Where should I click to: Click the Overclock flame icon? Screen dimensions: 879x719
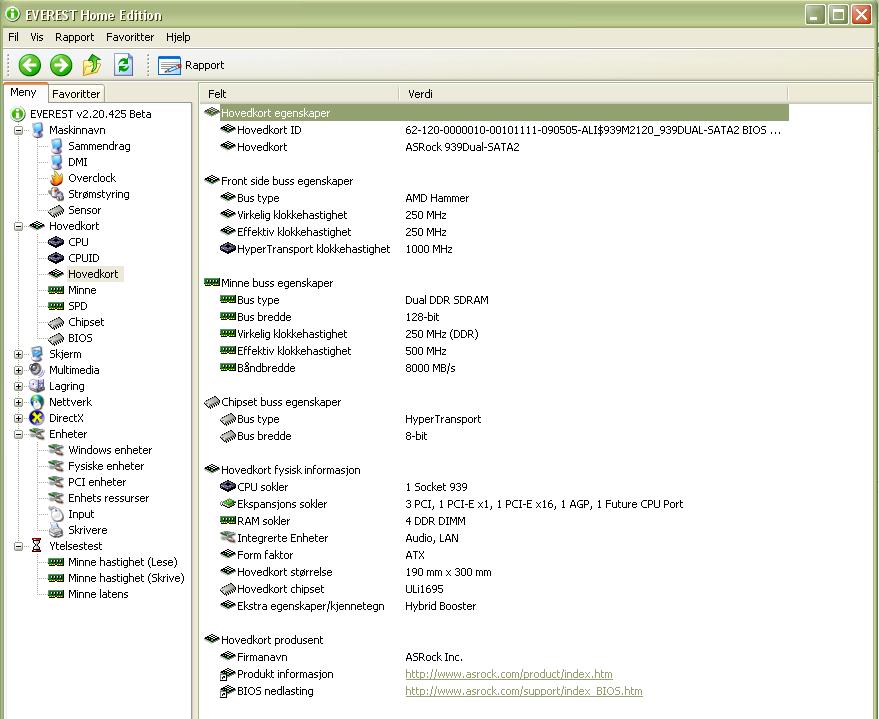point(56,178)
